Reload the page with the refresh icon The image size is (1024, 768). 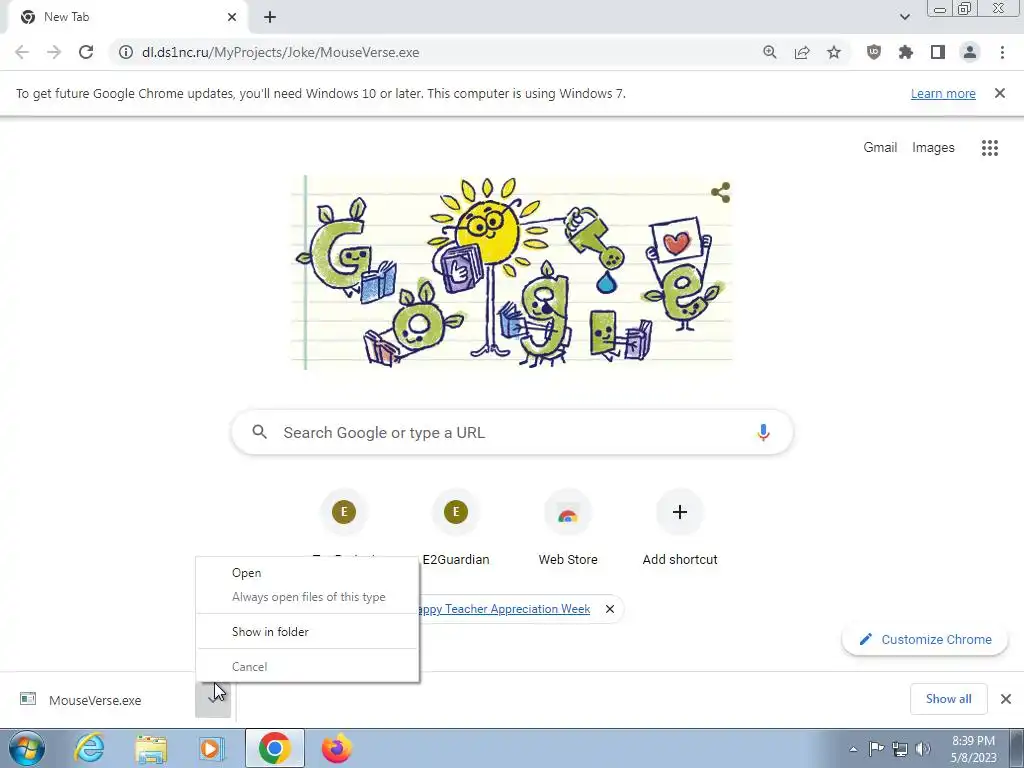pyautogui.click(x=86, y=52)
